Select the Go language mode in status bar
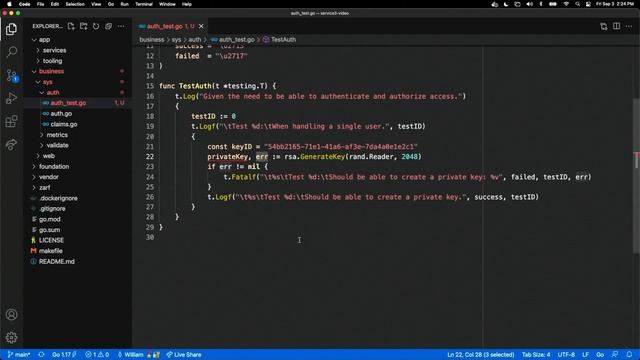The image size is (640, 360). pos(600,355)
